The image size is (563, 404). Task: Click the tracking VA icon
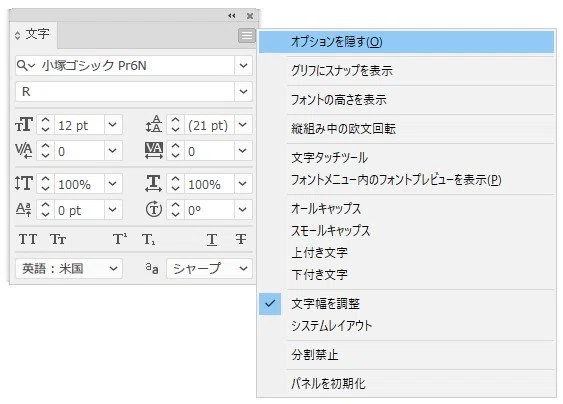pos(154,150)
